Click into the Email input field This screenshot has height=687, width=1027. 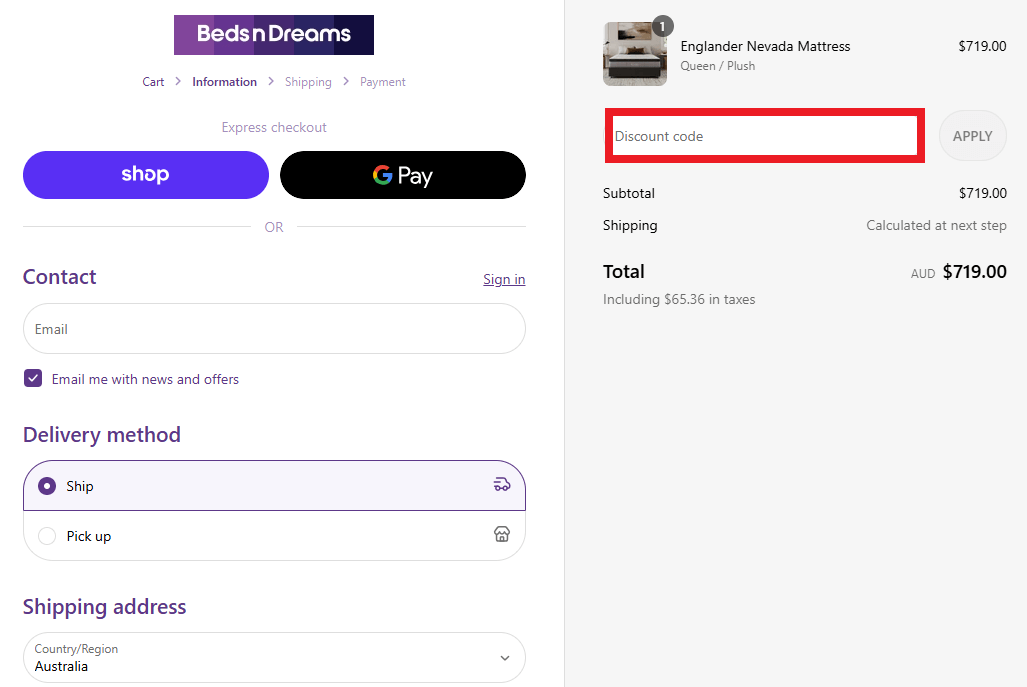click(x=274, y=329)
